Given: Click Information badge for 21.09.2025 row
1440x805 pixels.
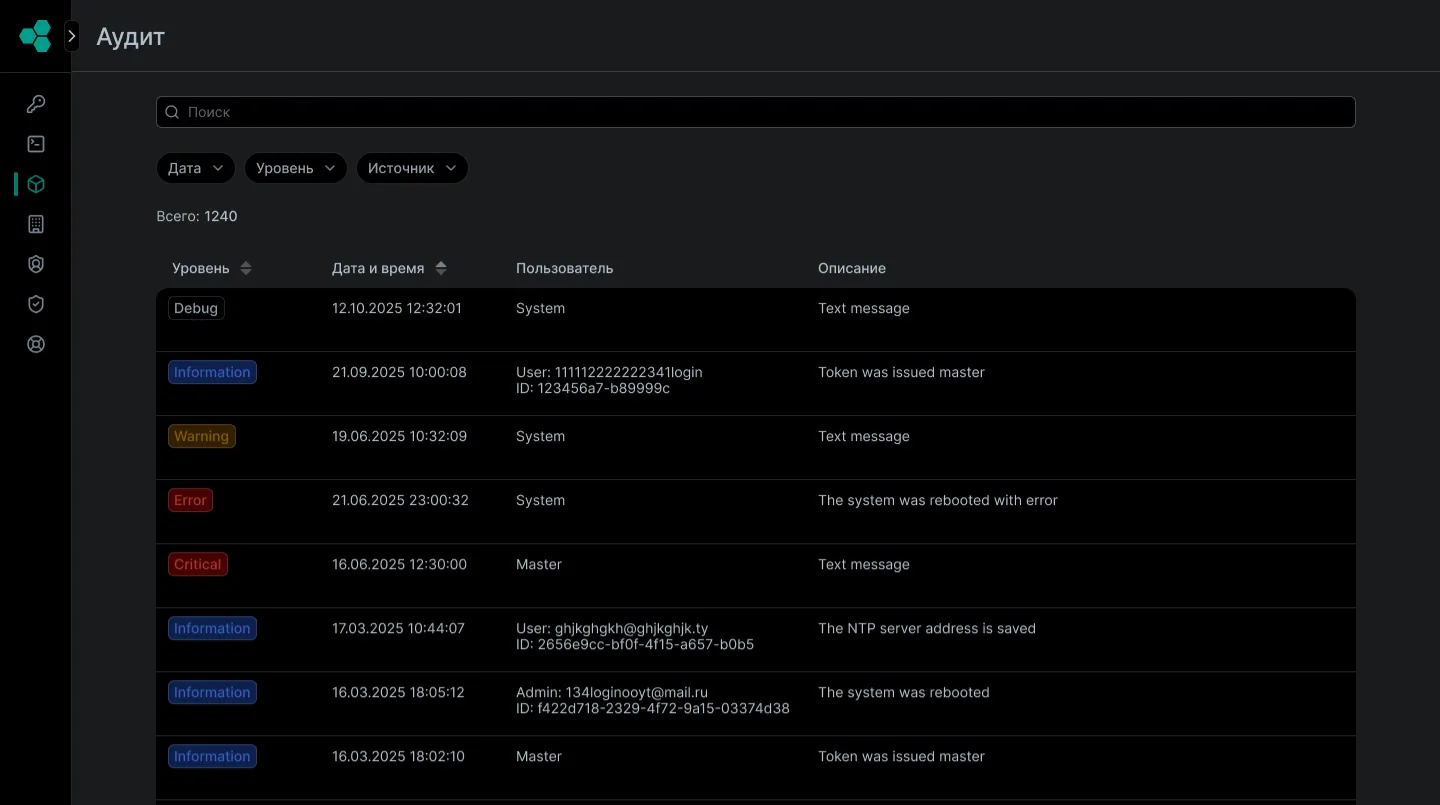Looking at the screenshot, I should point(212,372).
